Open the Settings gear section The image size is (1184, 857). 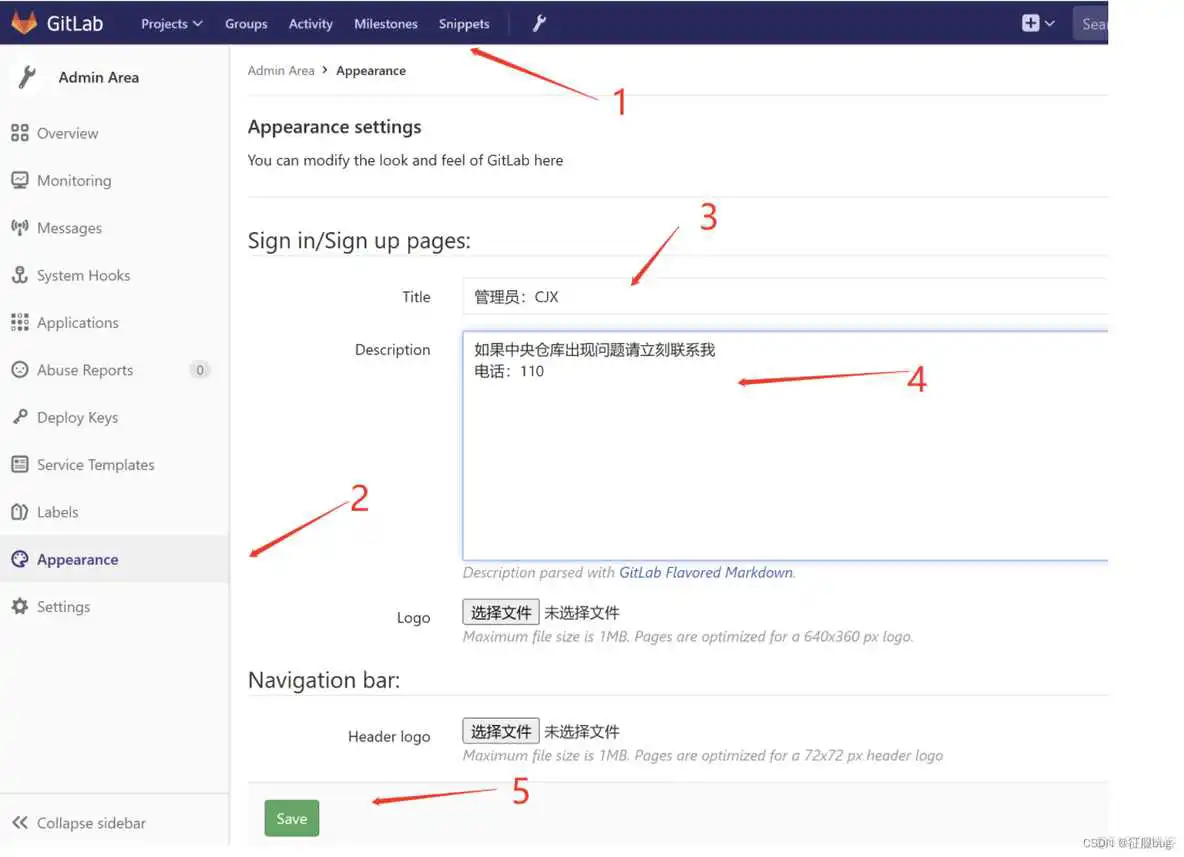coord(63,606)
